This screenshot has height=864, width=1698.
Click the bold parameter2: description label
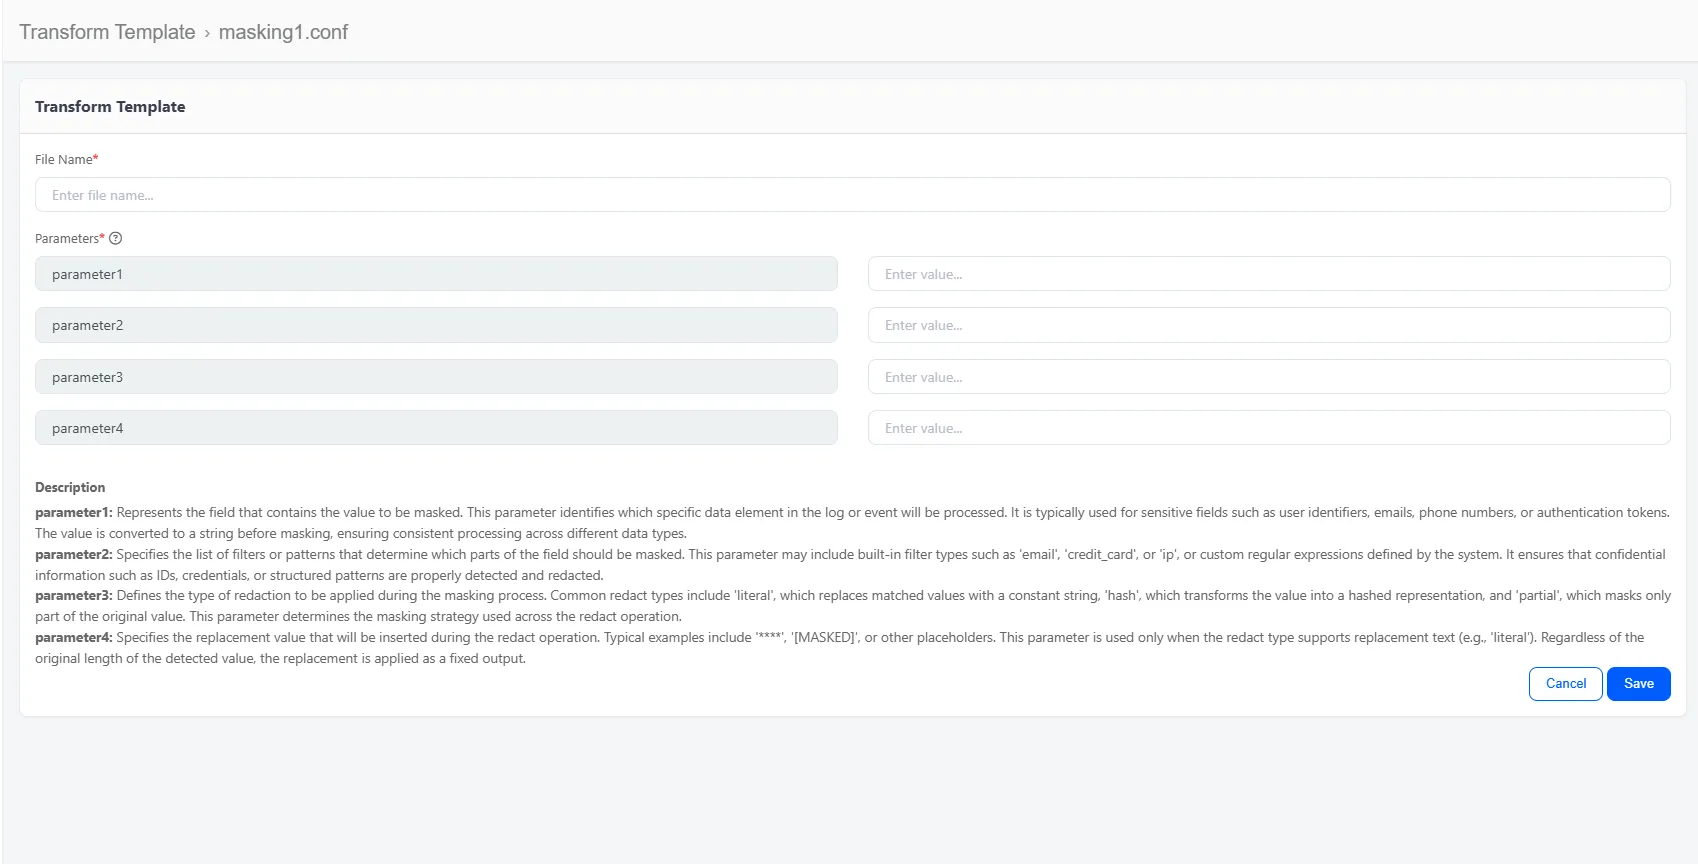click(74, 554)
